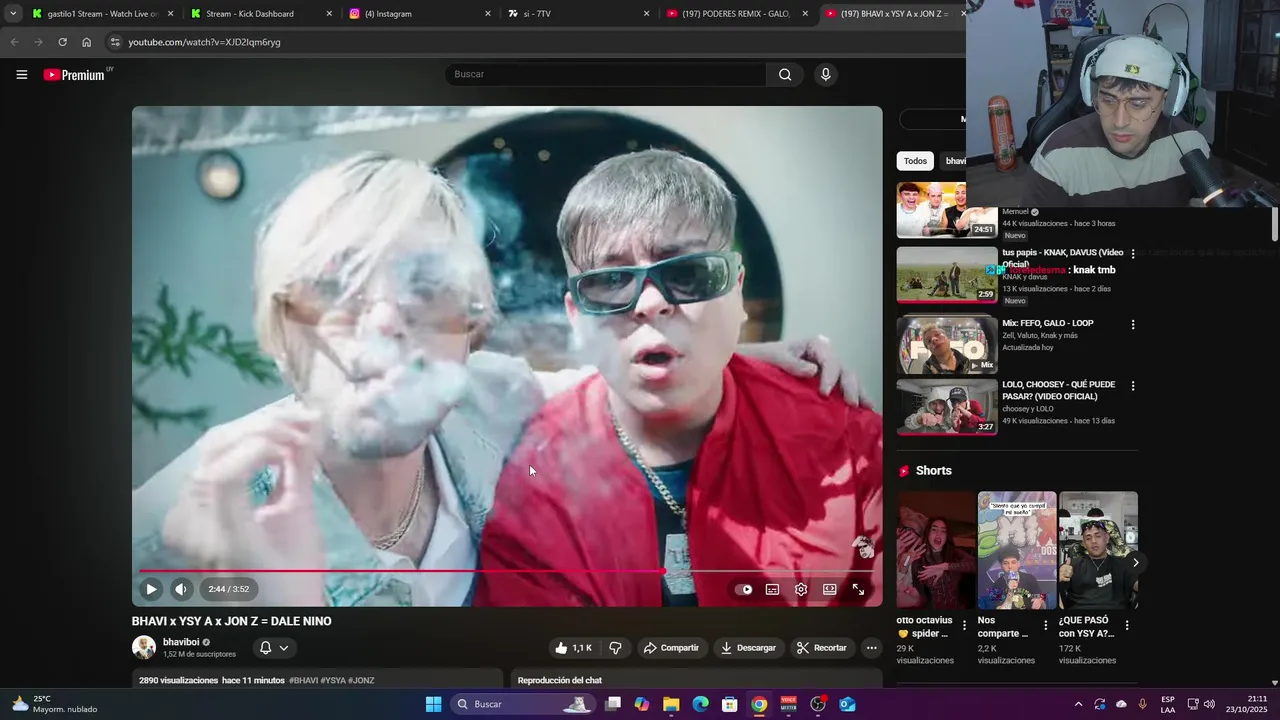Image resolution: width=1280 pixels, height=720 pixels.
Task: Open File Explorer from the taskbar
Action: [x=671, y=704]
